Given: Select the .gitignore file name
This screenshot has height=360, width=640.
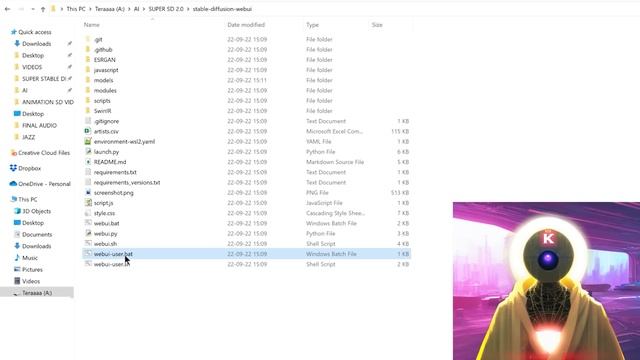Looking at the screenshot, I should [106, 121].
